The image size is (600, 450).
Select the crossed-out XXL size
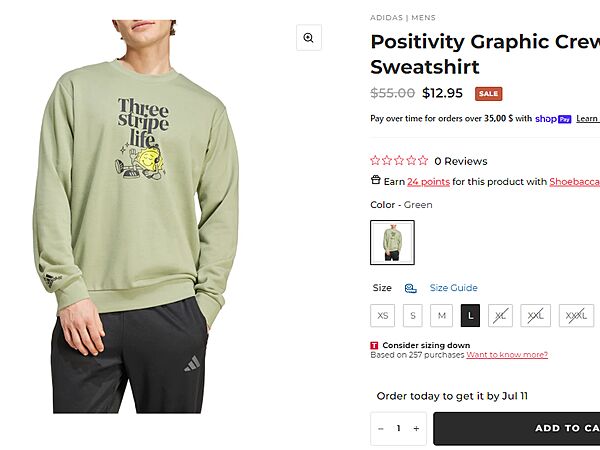(x=535, y=315)
